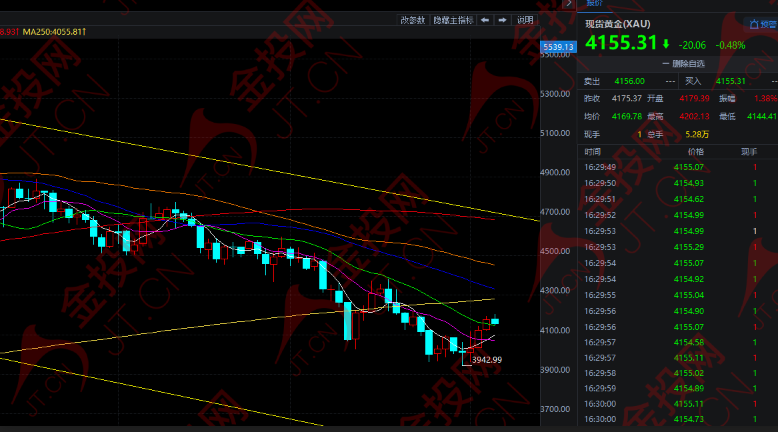Click the 最高 value 4202.13

694,116
